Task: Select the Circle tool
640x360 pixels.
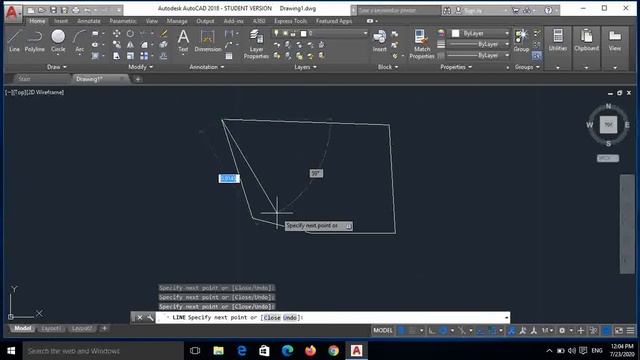Action: click(x=58, y=41)
